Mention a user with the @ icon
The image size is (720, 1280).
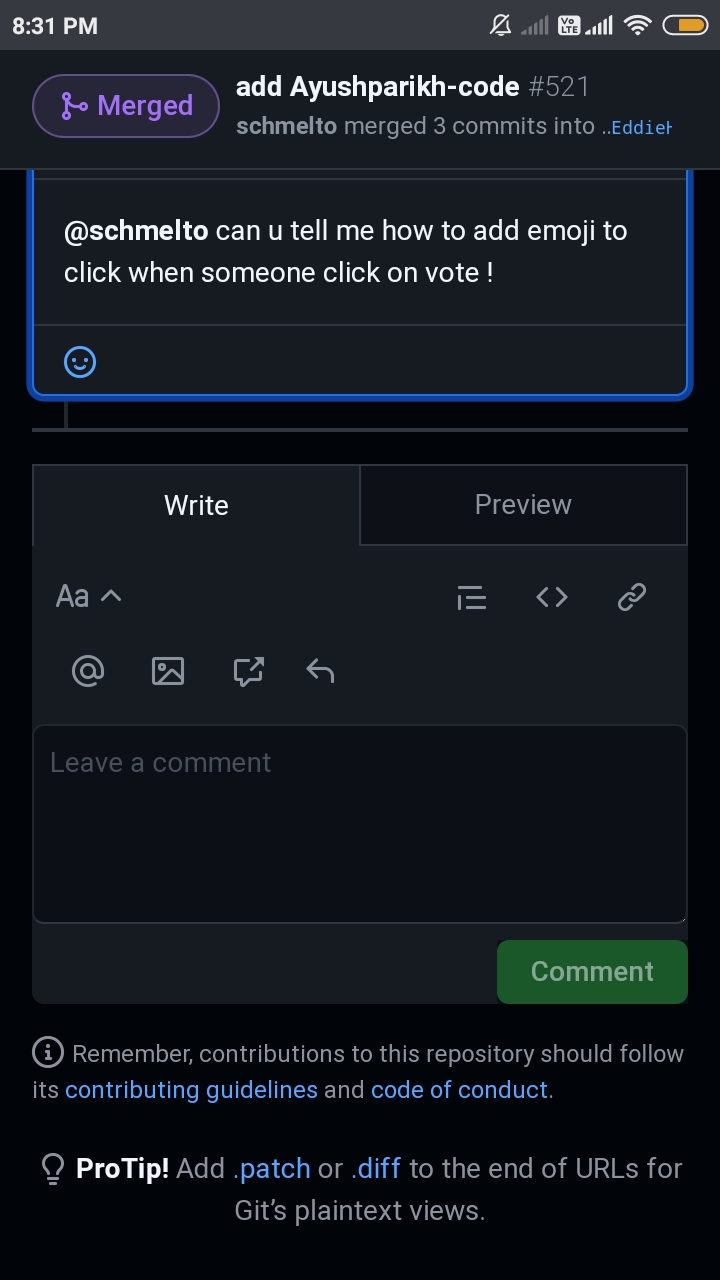point(88,670)
